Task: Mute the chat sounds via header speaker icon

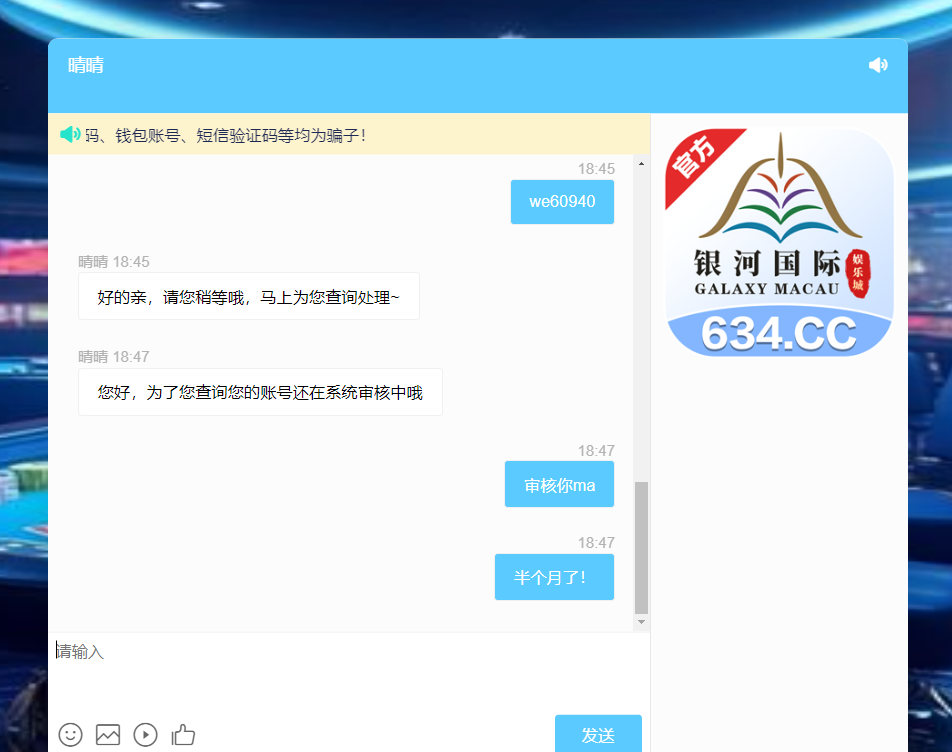Action: pyautogui.click(x=877, y=64)
